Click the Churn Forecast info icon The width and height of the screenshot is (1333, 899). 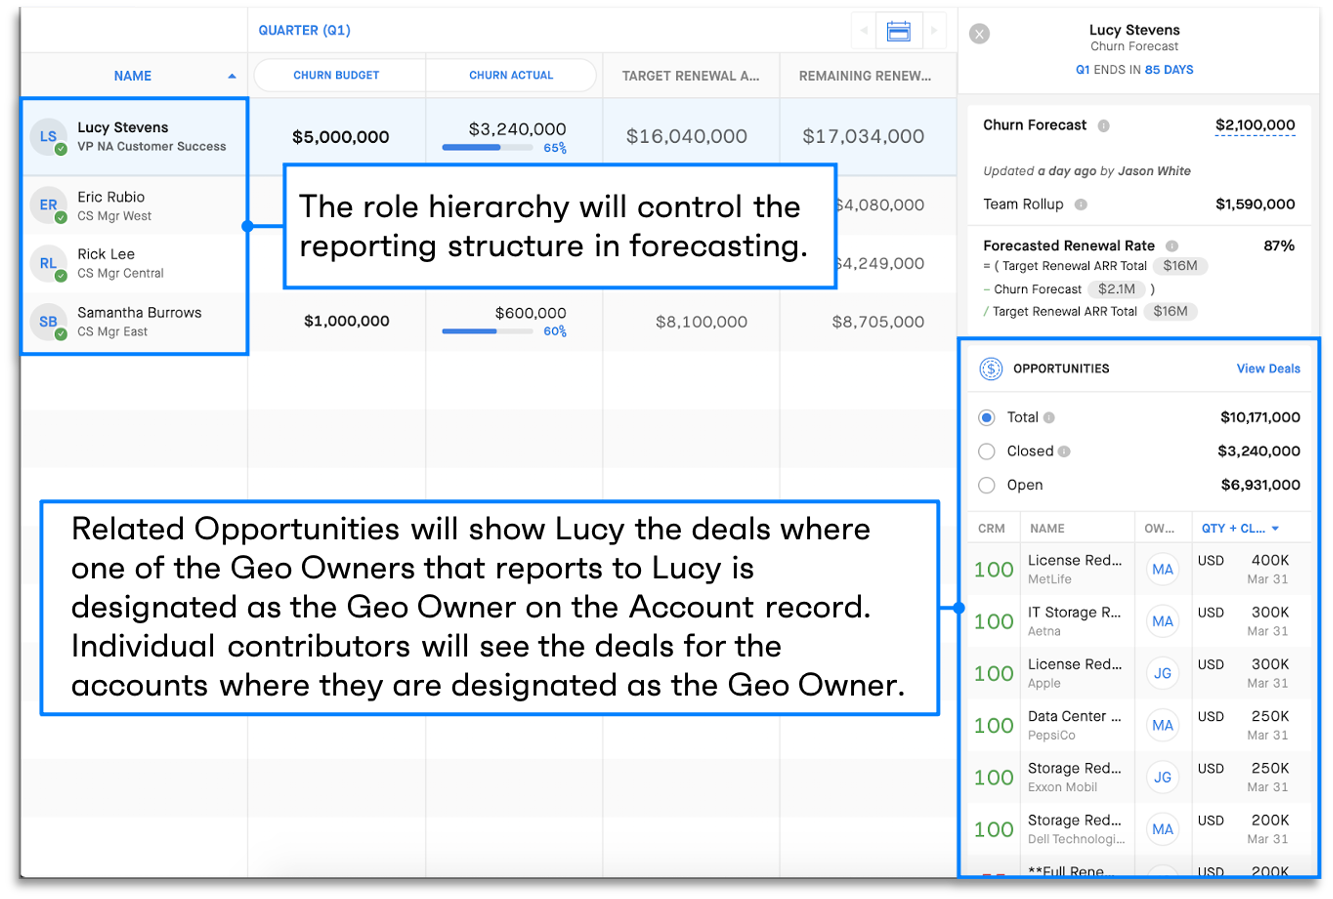[1104, 126]
